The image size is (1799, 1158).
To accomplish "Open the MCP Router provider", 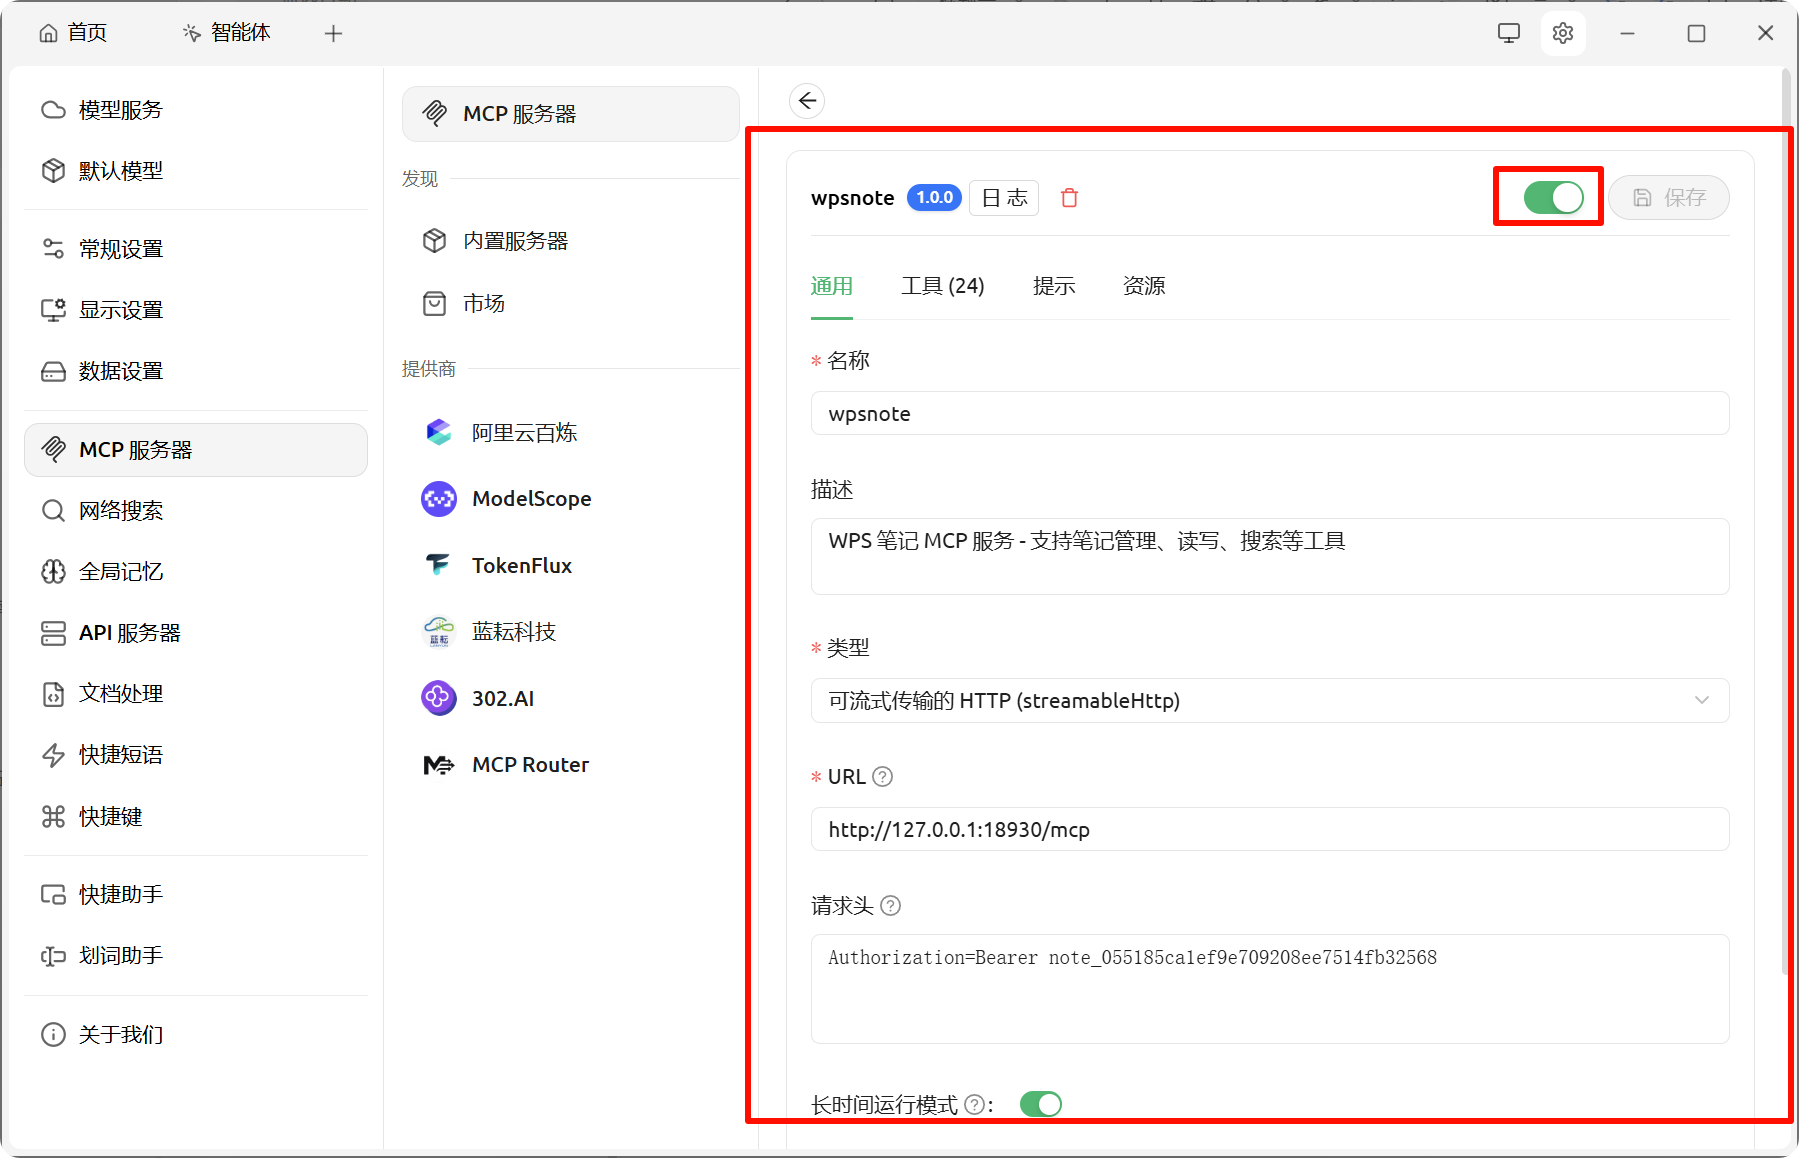I will 571,765.
